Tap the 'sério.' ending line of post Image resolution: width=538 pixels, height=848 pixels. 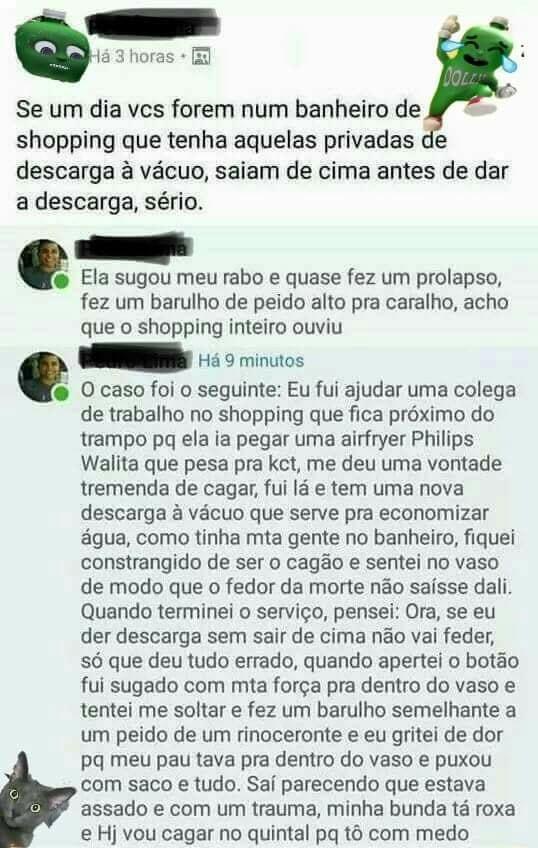click(110, 203)
